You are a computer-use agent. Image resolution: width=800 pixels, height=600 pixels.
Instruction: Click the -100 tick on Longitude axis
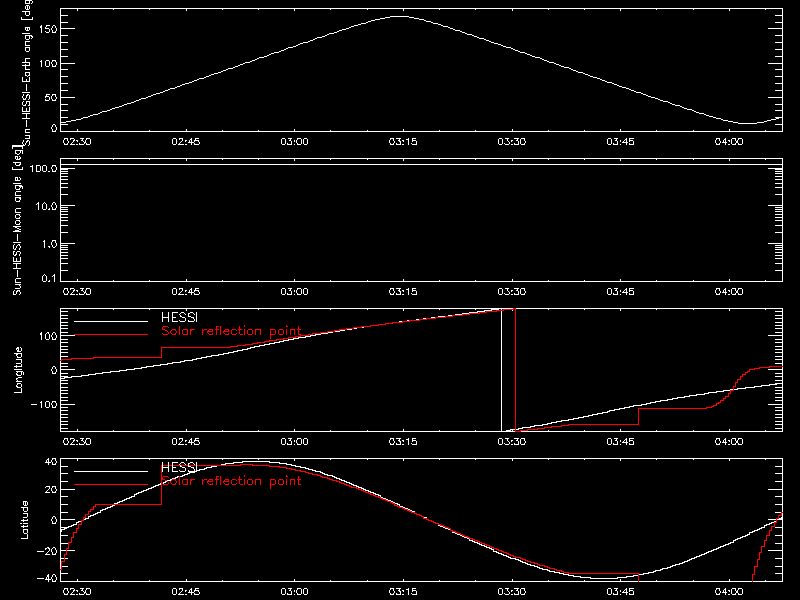point(44,404)
